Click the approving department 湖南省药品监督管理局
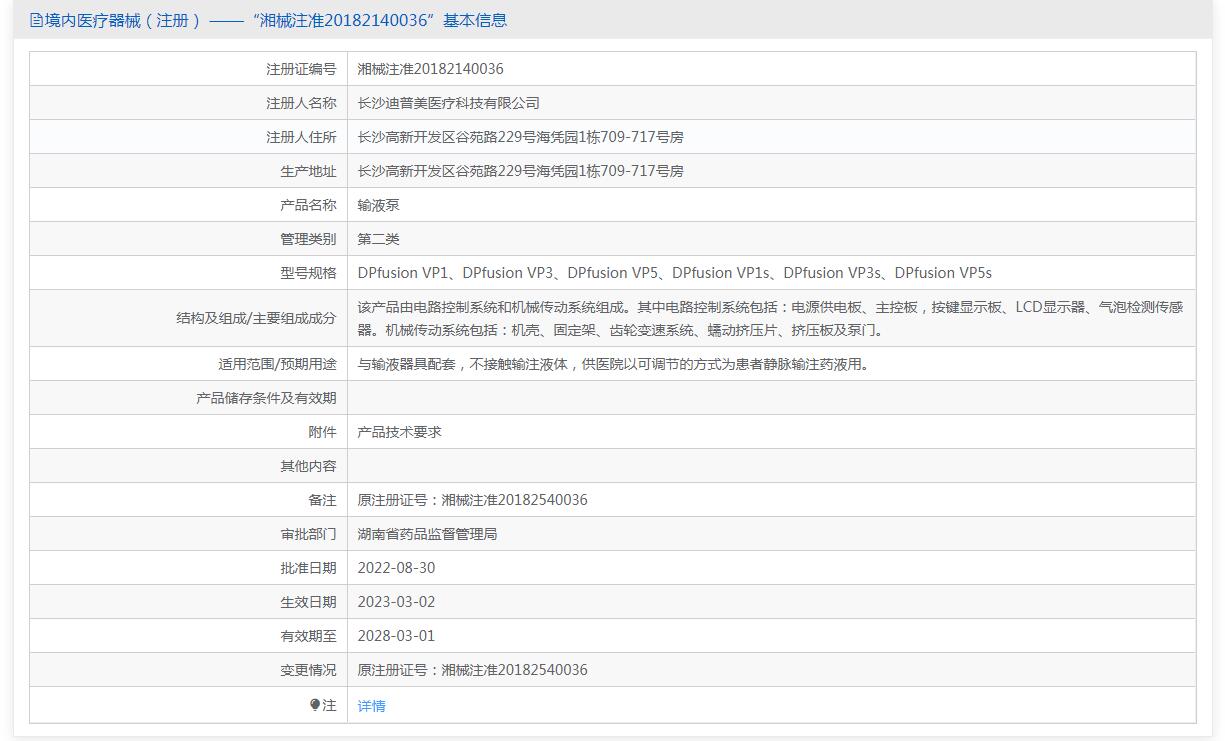The image size is (1225, 741). [x=427, y=534]
